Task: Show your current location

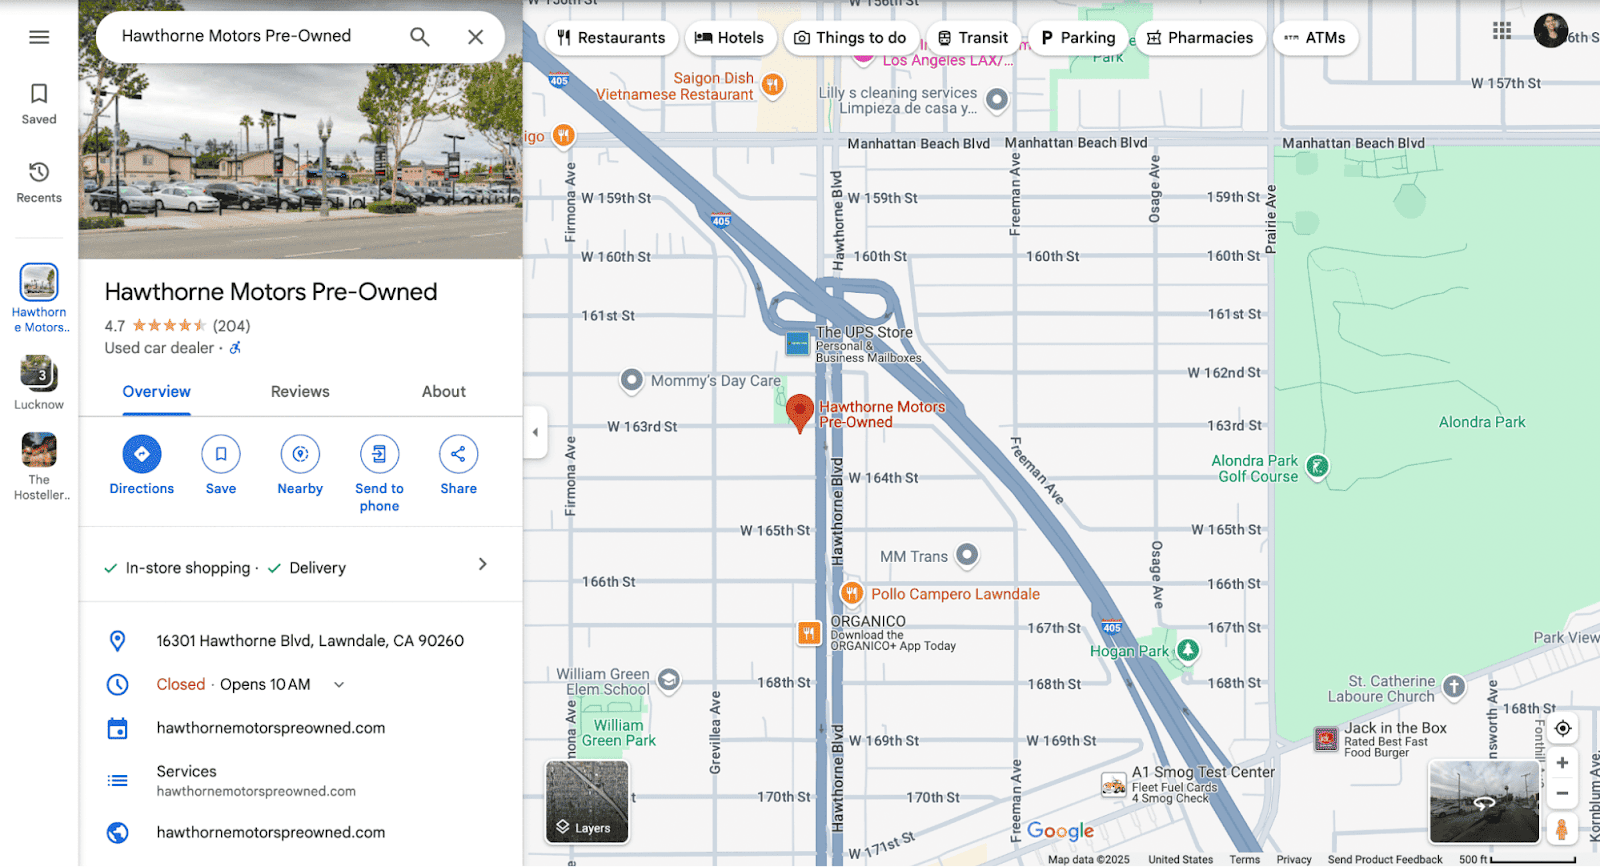Action: [1562, 728]
